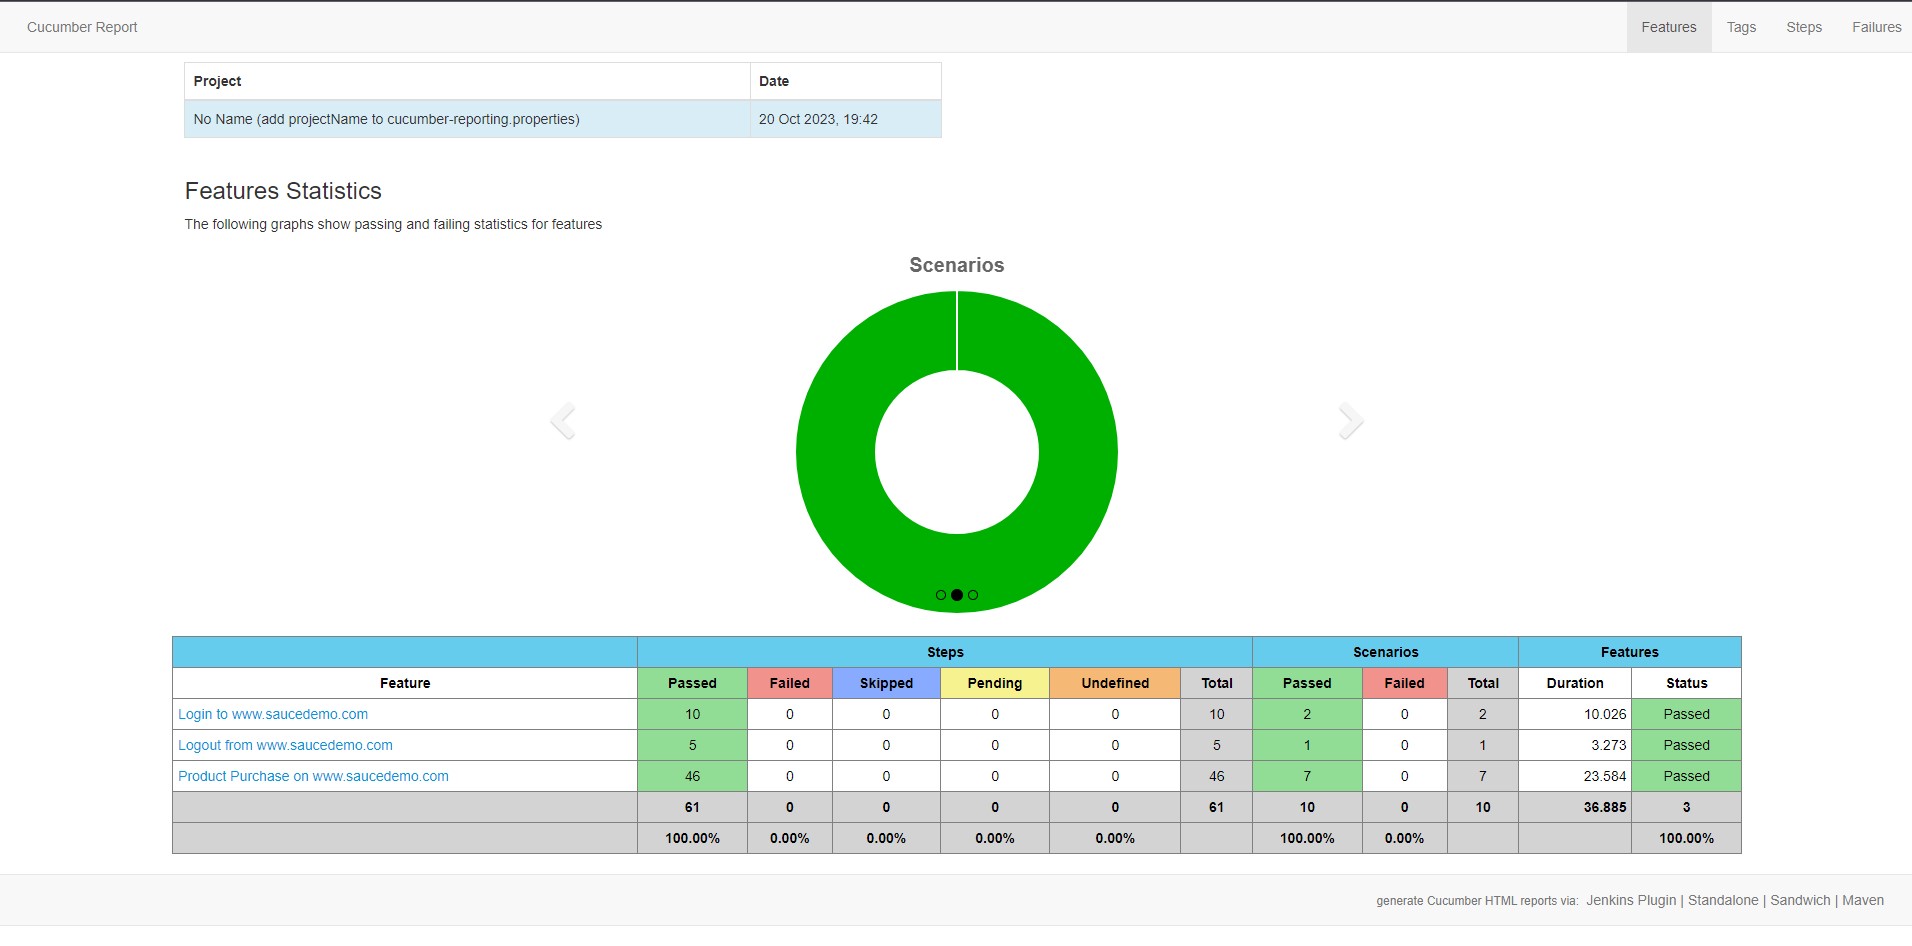Open the Standalone footer link
The height and width of the screenshot is (946, 1912).
pos(1722,900)
